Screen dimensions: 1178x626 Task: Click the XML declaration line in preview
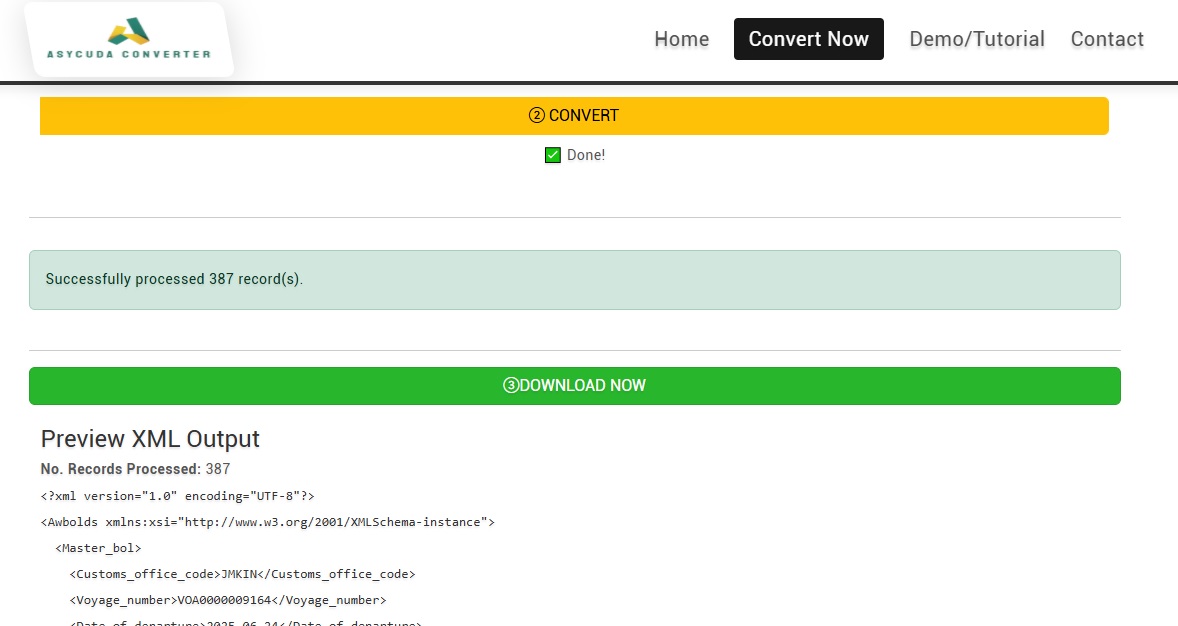click(178, 496)
